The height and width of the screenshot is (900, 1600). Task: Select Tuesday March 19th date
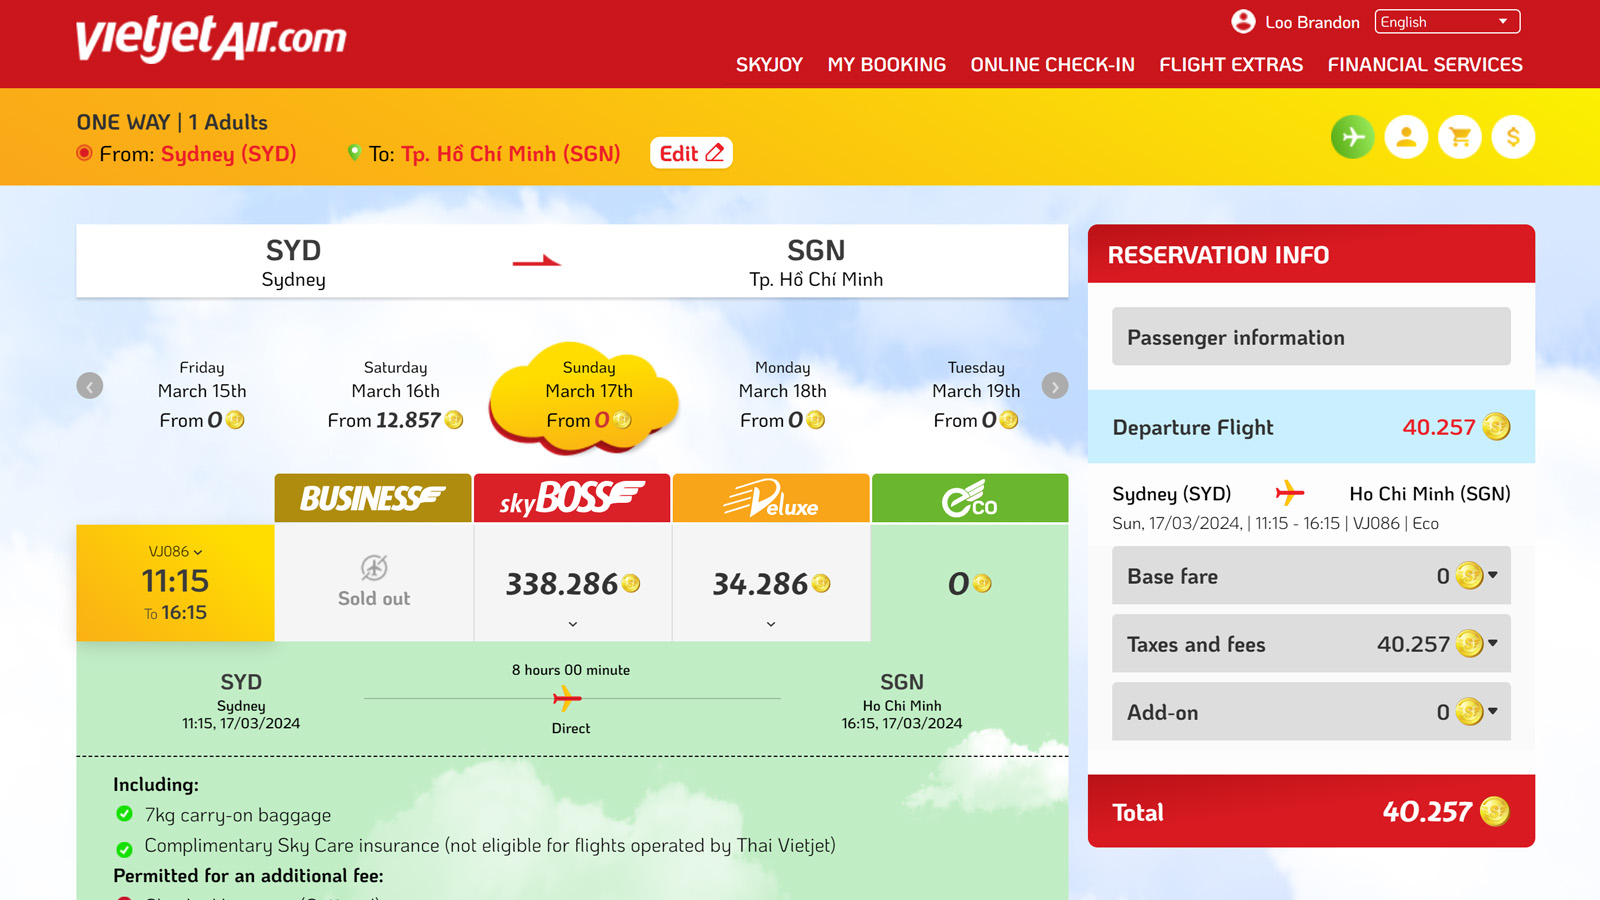976,394
